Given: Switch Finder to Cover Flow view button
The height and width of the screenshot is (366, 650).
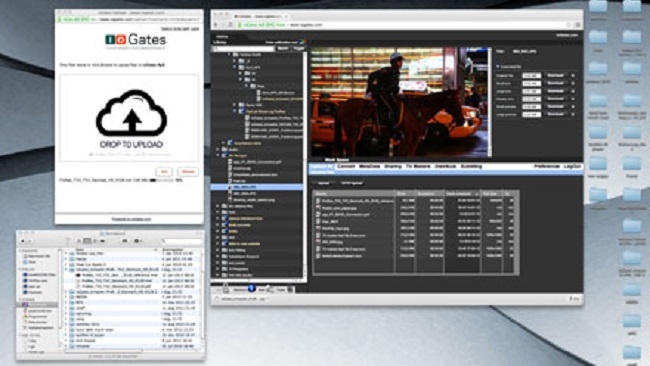Looking at the screenshot, I should coord(102,241).
